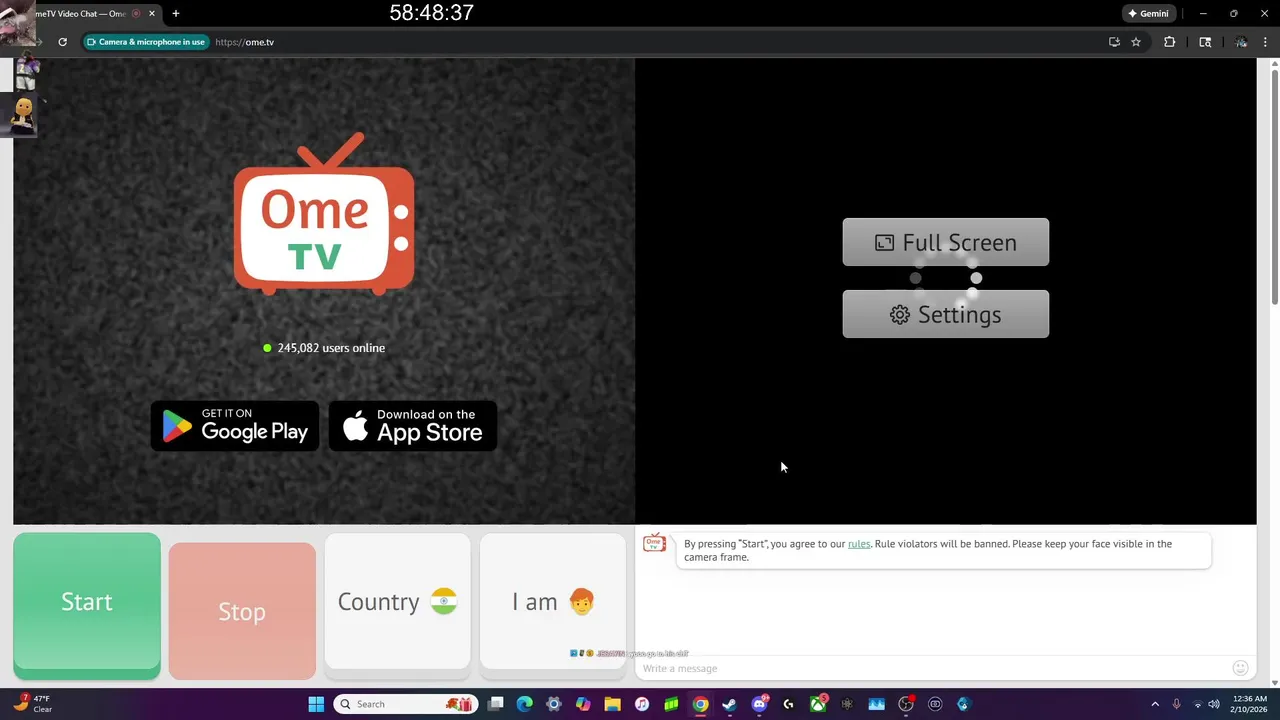Viewport: 1280px width, 720px height.
Task: Open the Chrome profile avatar
Action: 1241,42
